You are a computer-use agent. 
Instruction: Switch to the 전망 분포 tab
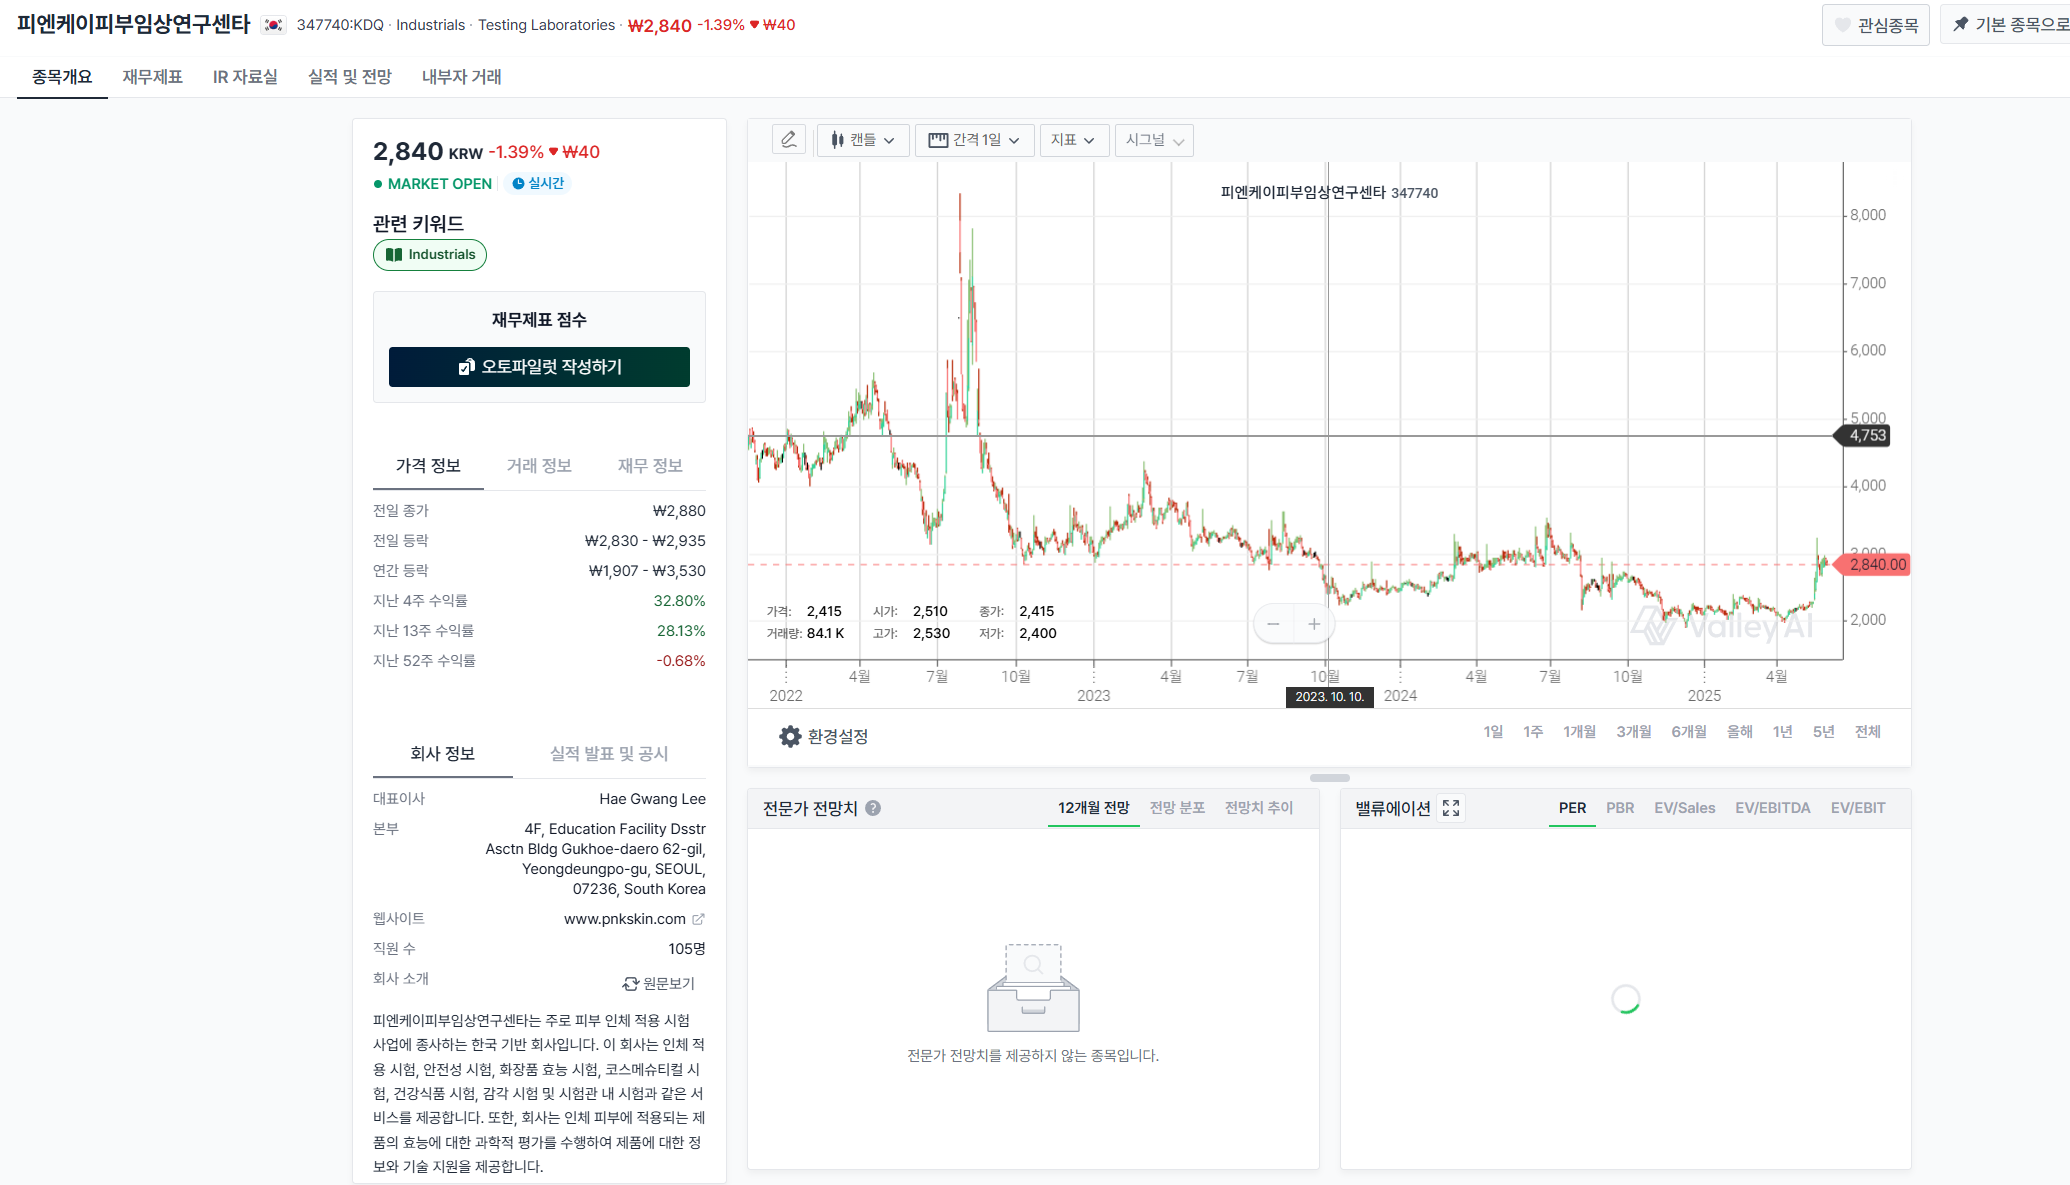pos(1177,808)
